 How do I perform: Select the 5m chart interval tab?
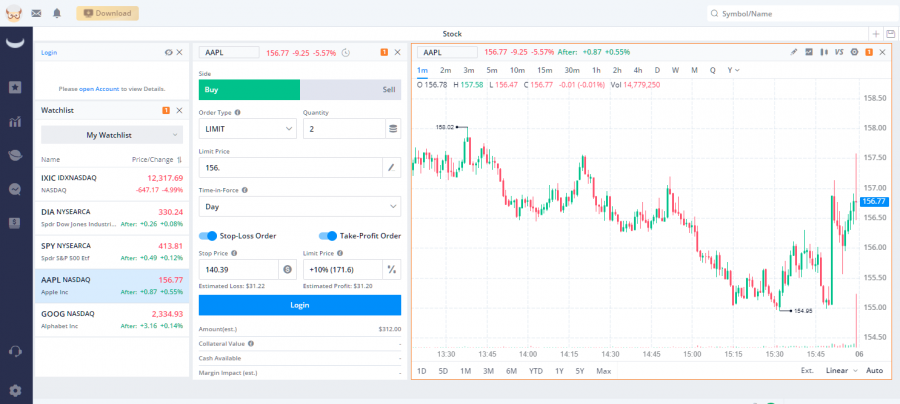[492, 70]
